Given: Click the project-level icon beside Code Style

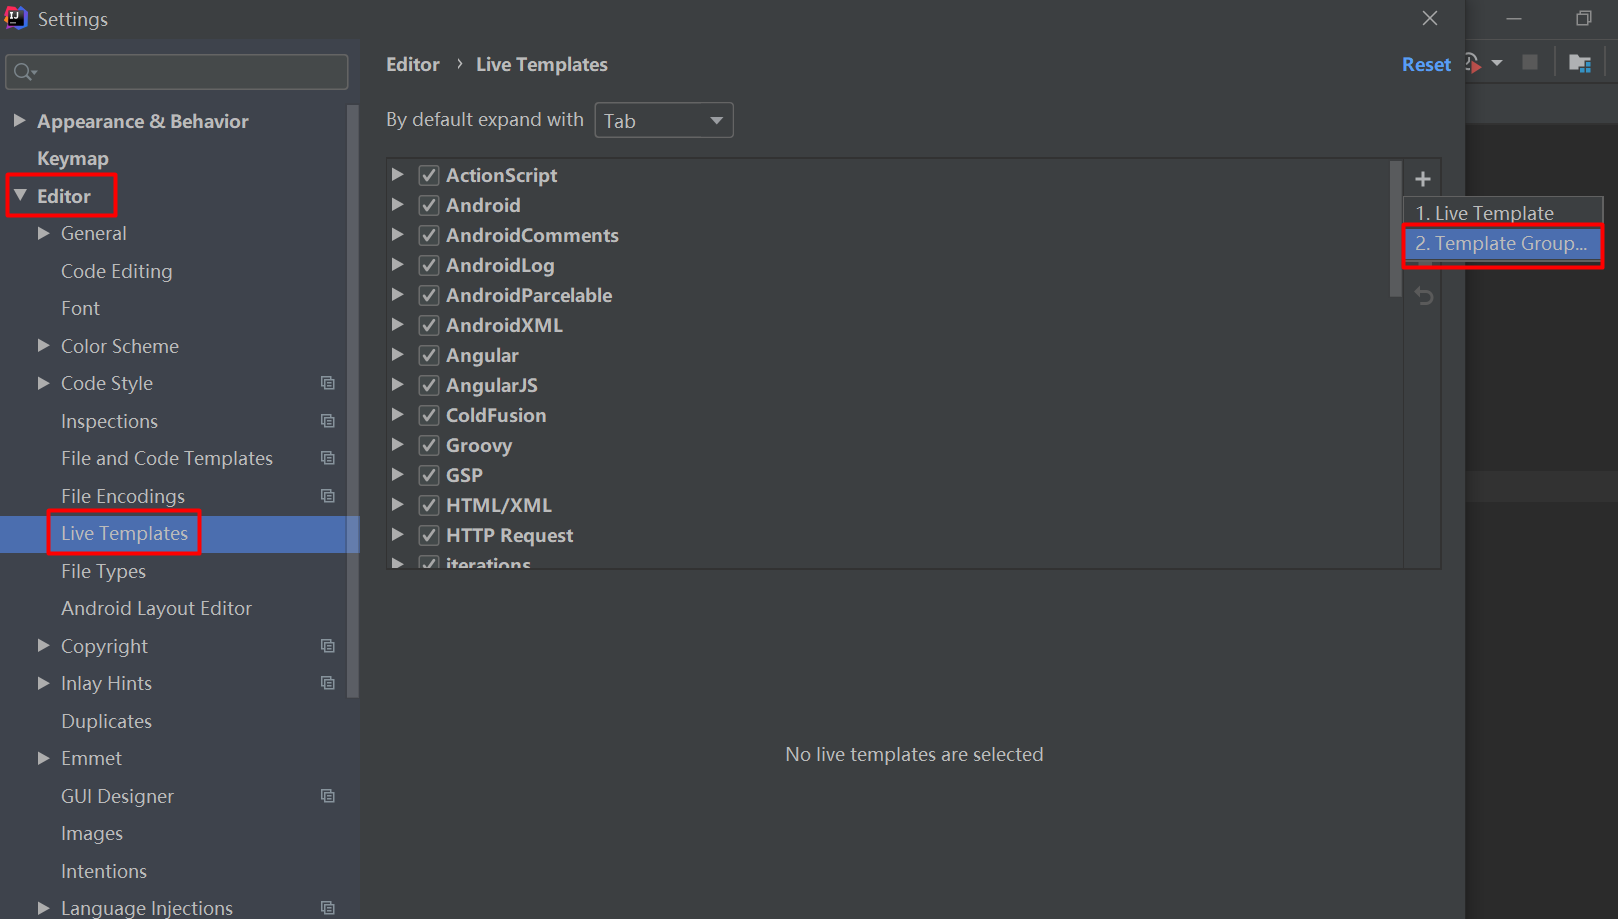Looking at the screenshot, I should coord(328,383).
